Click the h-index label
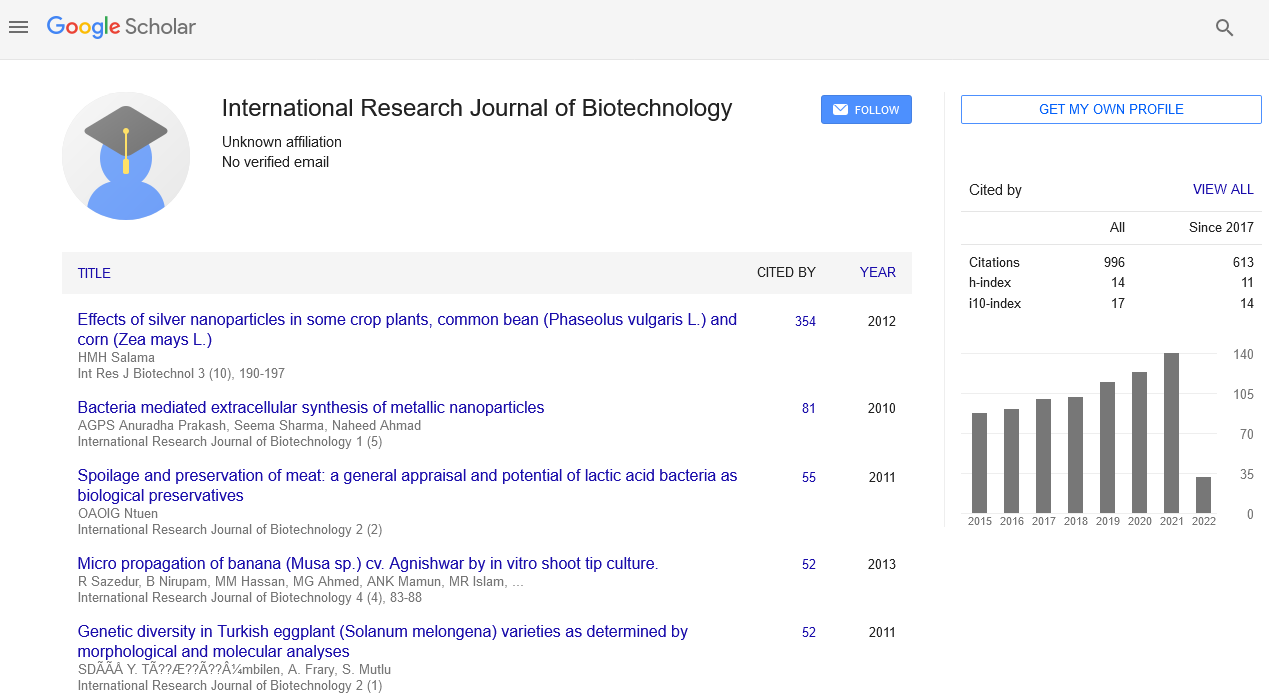The height and width of the screenshot is (699, 1269). coord(991,283)
